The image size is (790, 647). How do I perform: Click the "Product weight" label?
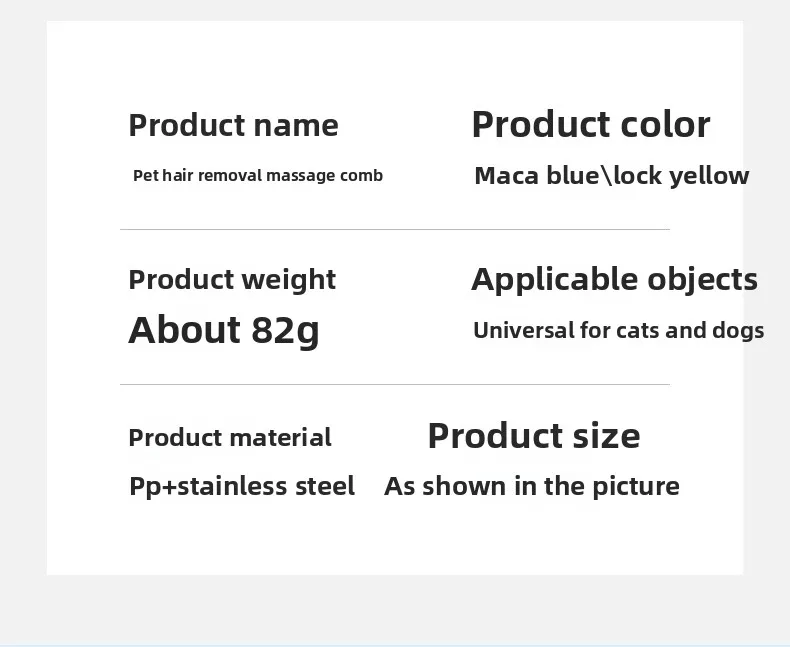232,280
